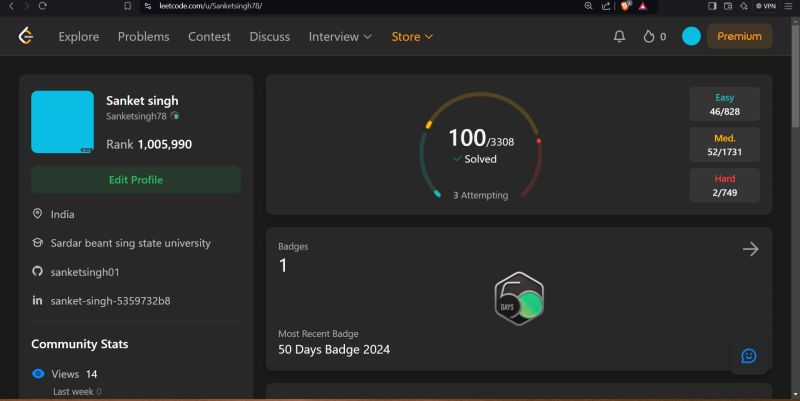800x401 pixels.
Task: Toggle the browser sidebar panel icon
Action: tap(712, 6)
